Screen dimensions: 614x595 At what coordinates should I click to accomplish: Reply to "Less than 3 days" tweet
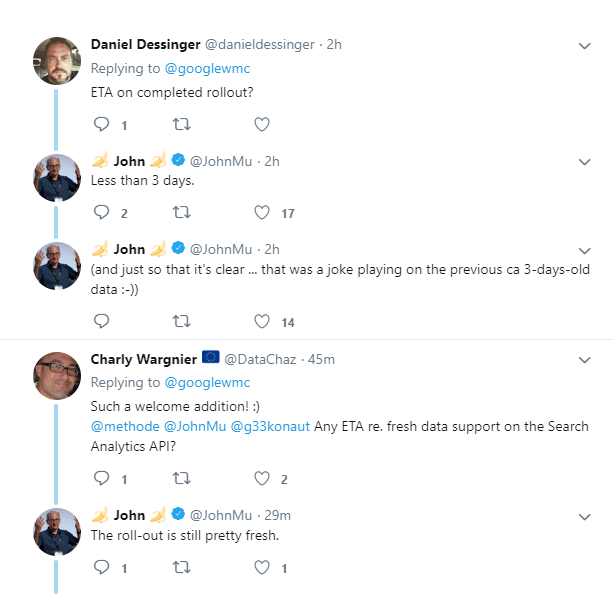click(x=101, y=213)
